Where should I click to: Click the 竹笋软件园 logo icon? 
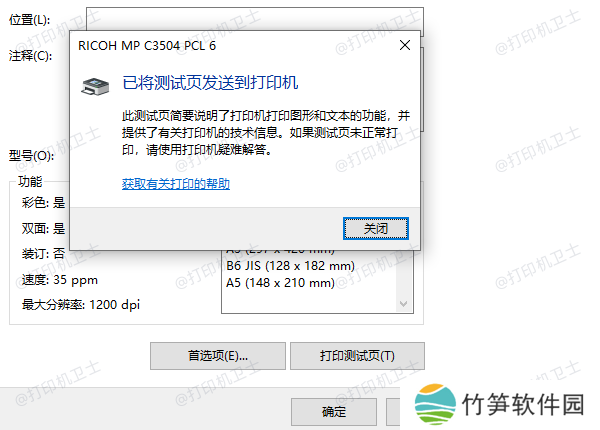[435, 404]
